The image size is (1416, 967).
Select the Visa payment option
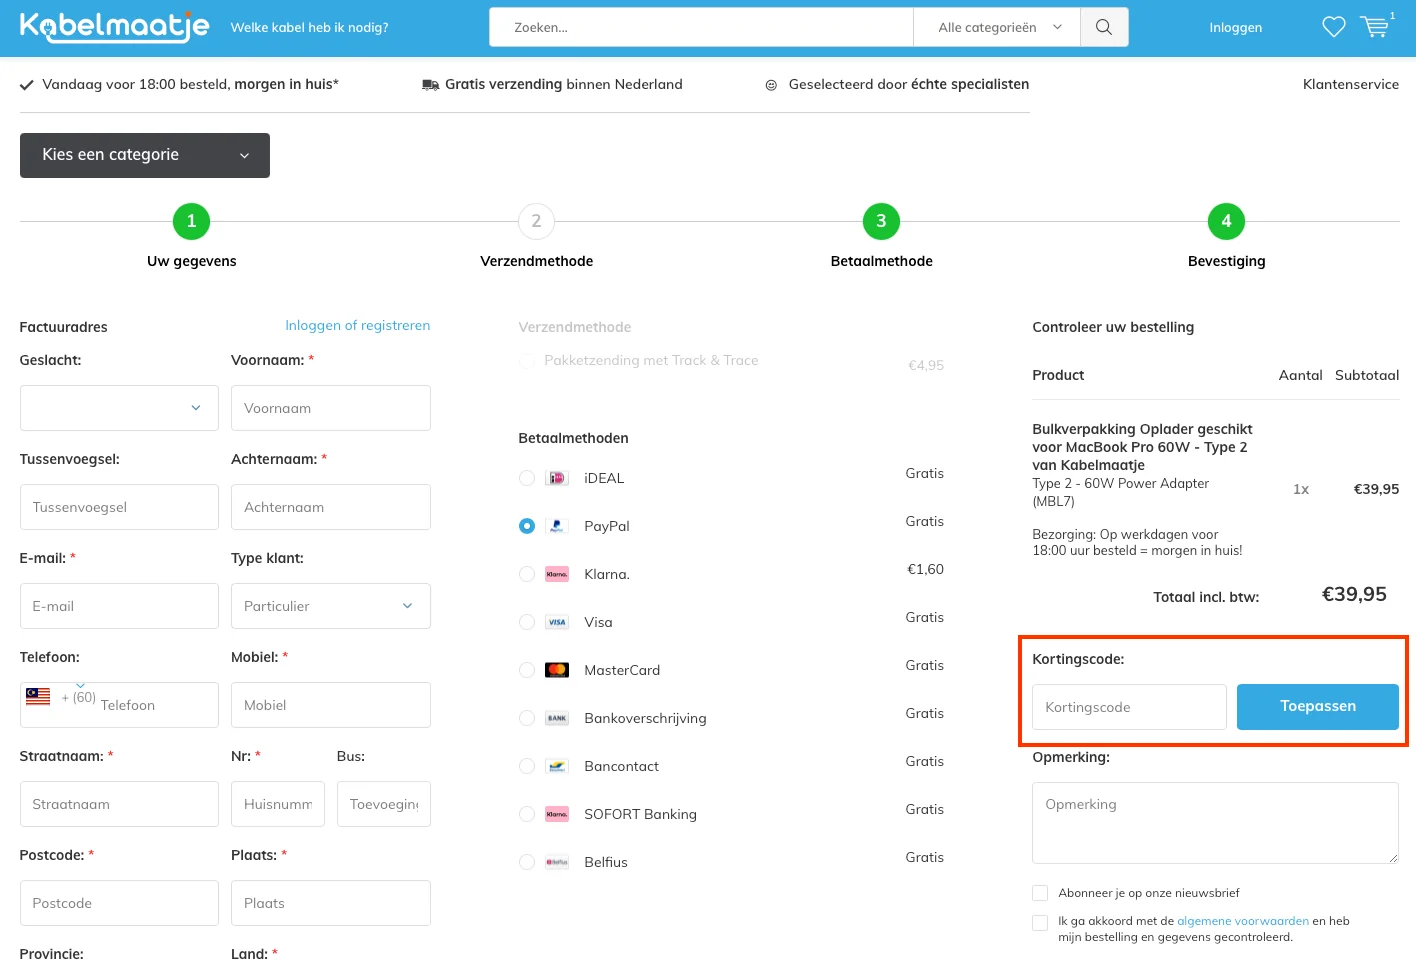point(527,622)
